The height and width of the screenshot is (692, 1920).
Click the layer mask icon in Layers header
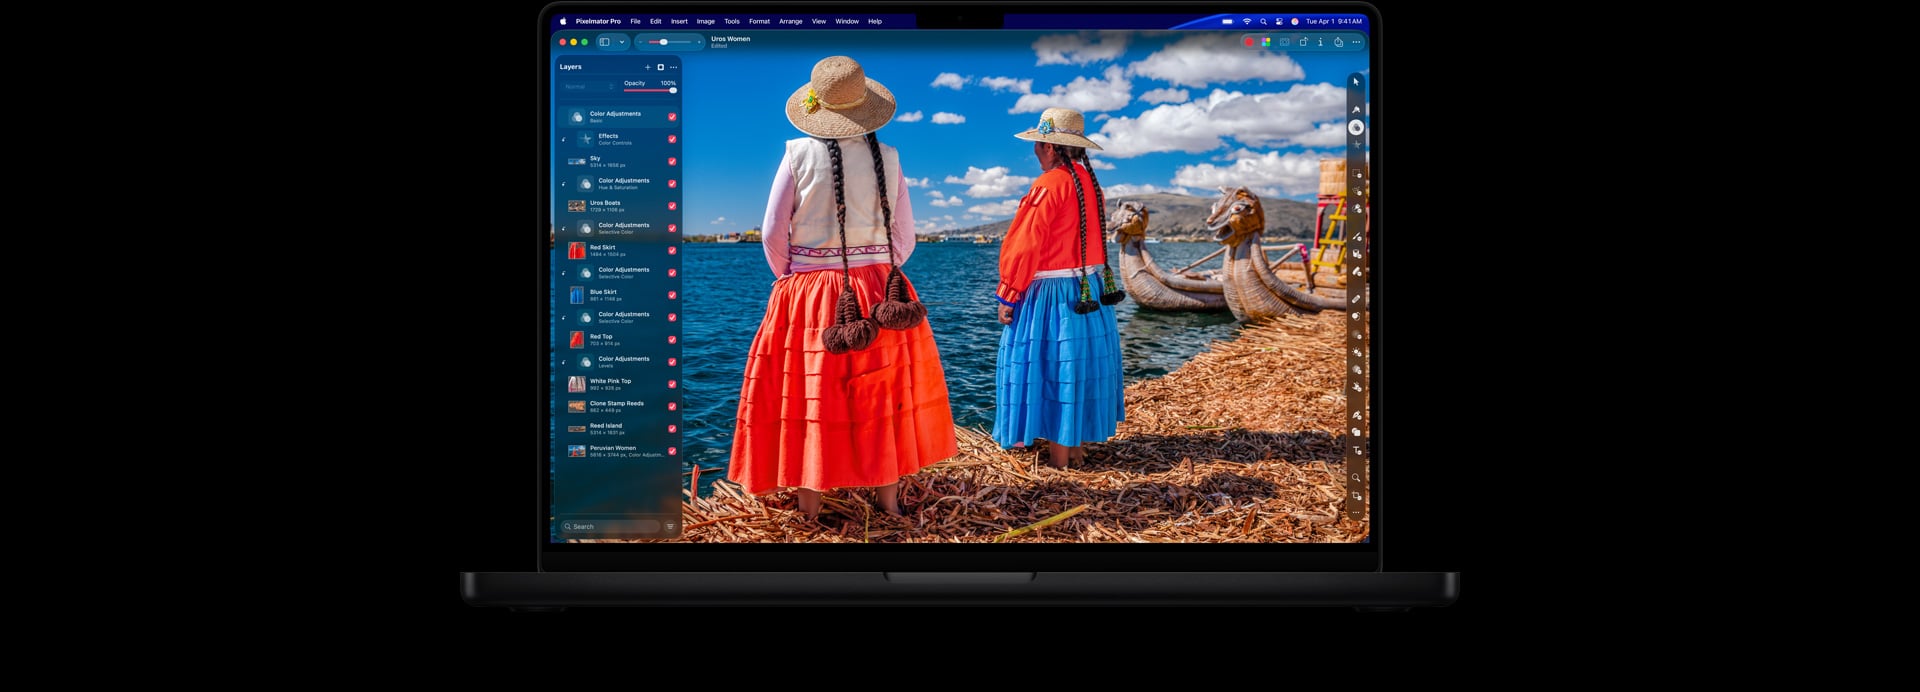tap(660, 67)
